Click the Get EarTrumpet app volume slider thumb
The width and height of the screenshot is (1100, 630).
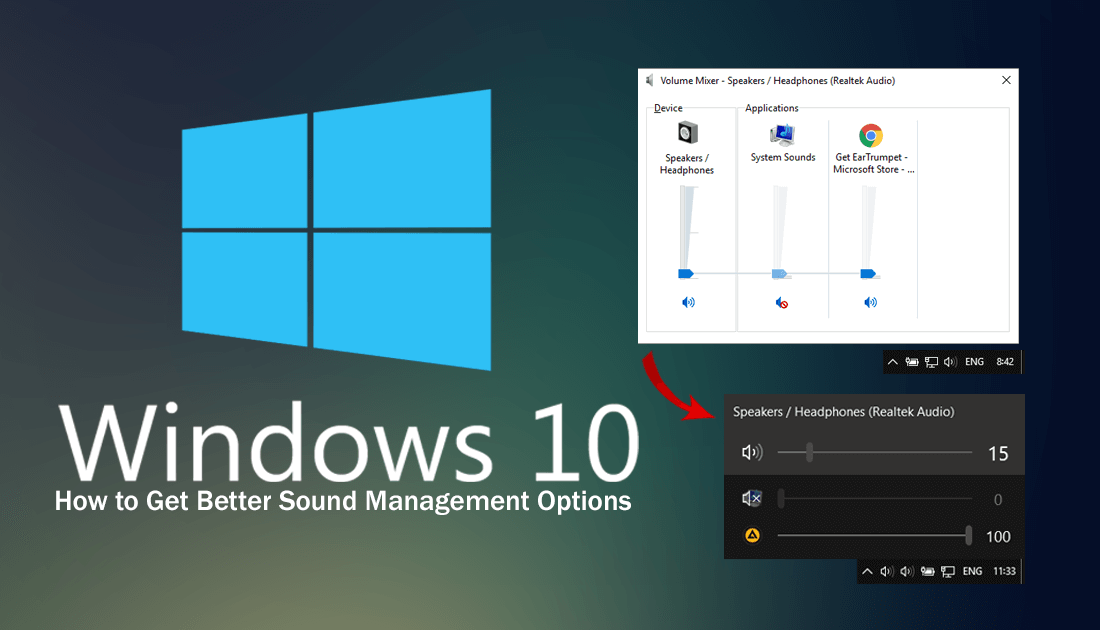(x=868, y=274)
